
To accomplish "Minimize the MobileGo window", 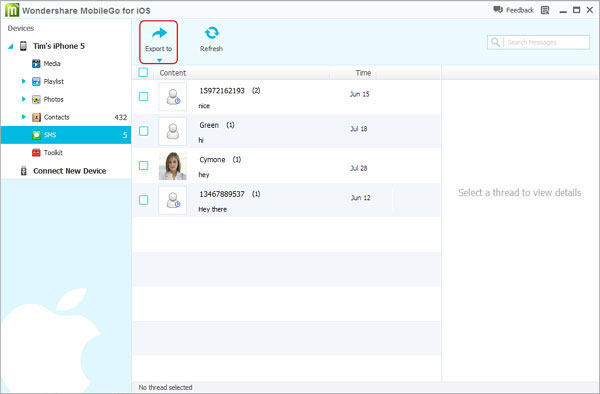I will (563, 11).
